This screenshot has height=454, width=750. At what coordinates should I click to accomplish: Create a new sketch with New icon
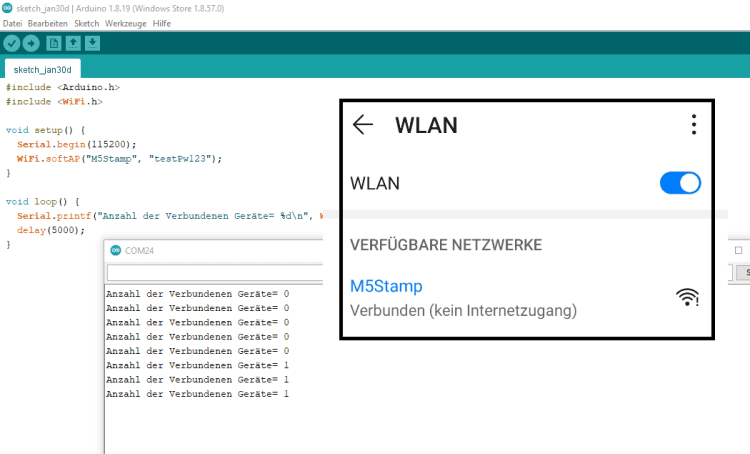pyautogui.click(x=54, y=43)
